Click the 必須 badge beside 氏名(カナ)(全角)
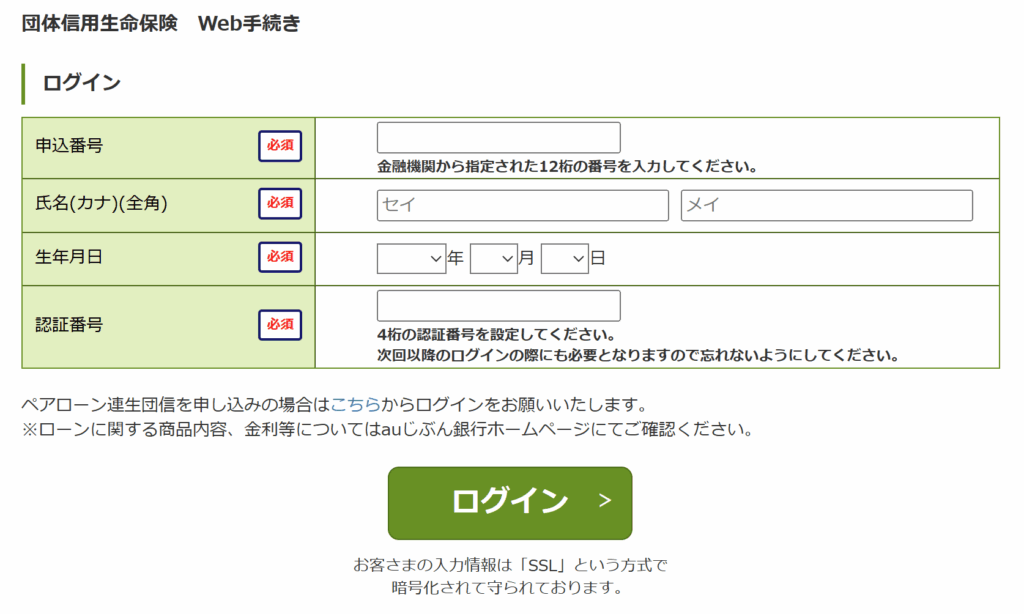Image resolution: width=1024 pixels, height=614 pixels. coord(280,203)
